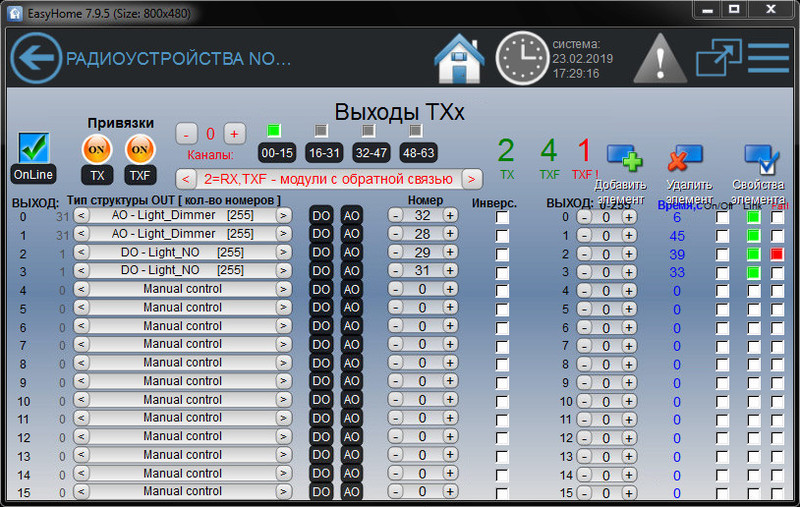Go to the home screen icon
Image resolution: width=800 pixels, height=507 pixels.
point(460,58)
